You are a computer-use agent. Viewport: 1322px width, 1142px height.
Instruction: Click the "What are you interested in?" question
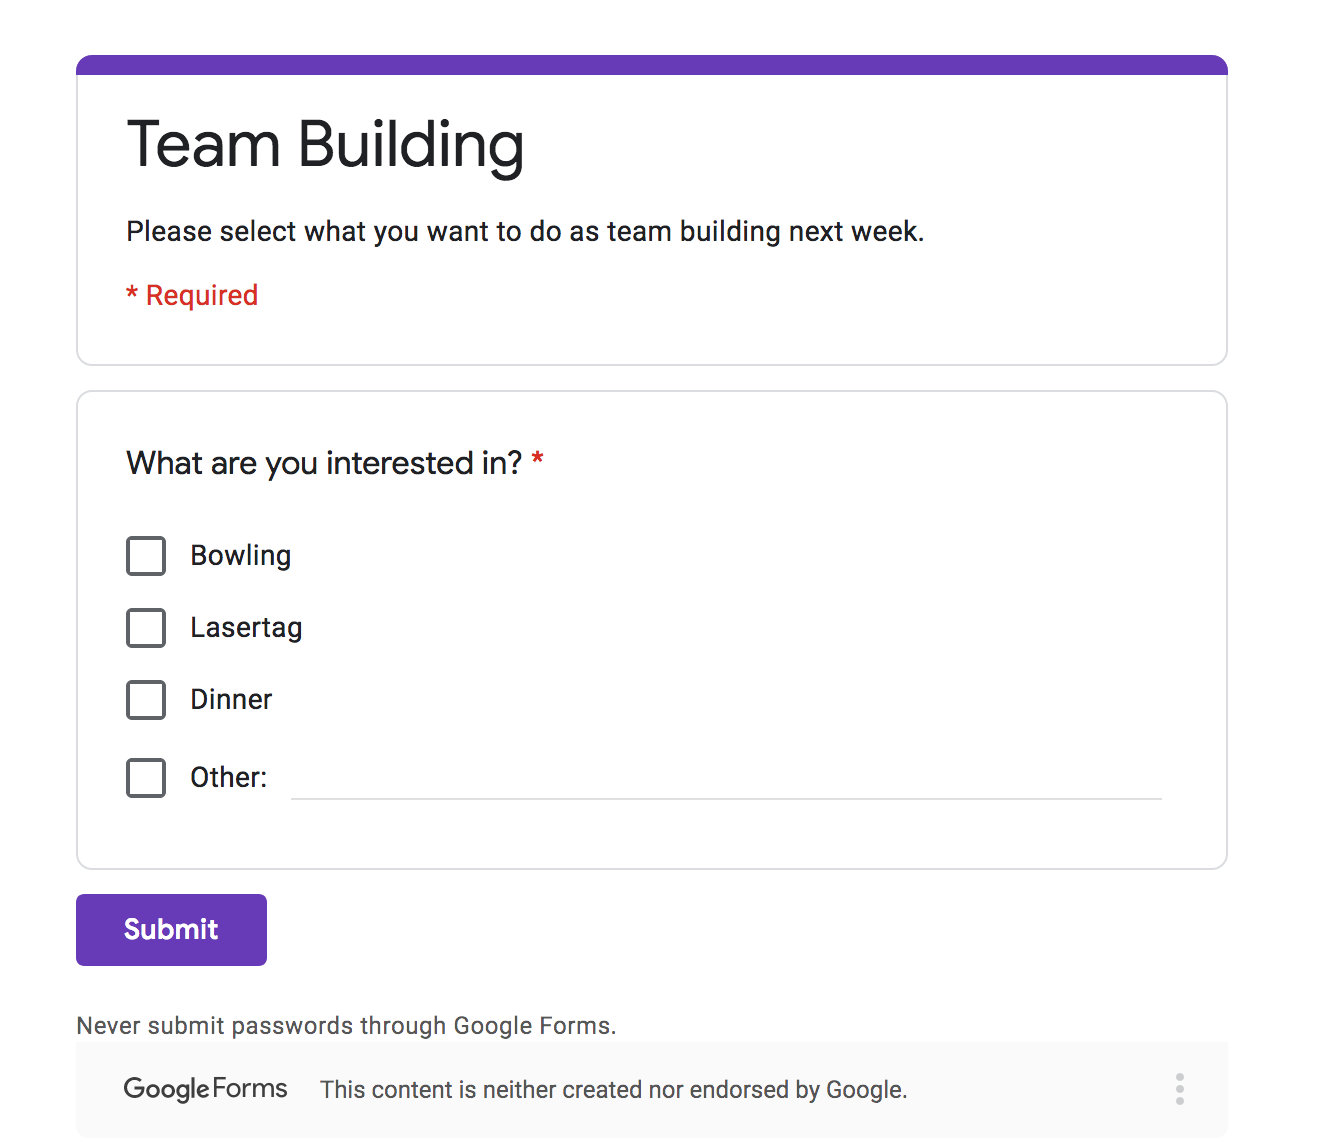[324, 463]
